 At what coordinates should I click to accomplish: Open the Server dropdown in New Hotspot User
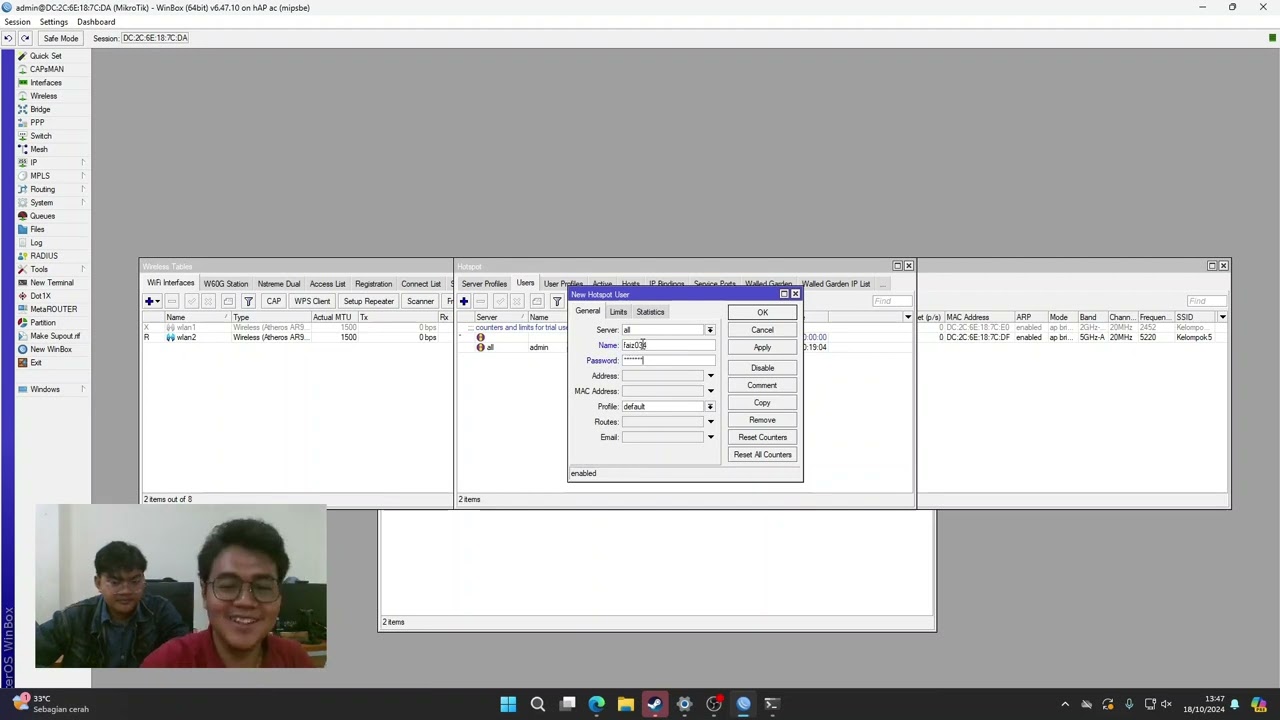710,330
